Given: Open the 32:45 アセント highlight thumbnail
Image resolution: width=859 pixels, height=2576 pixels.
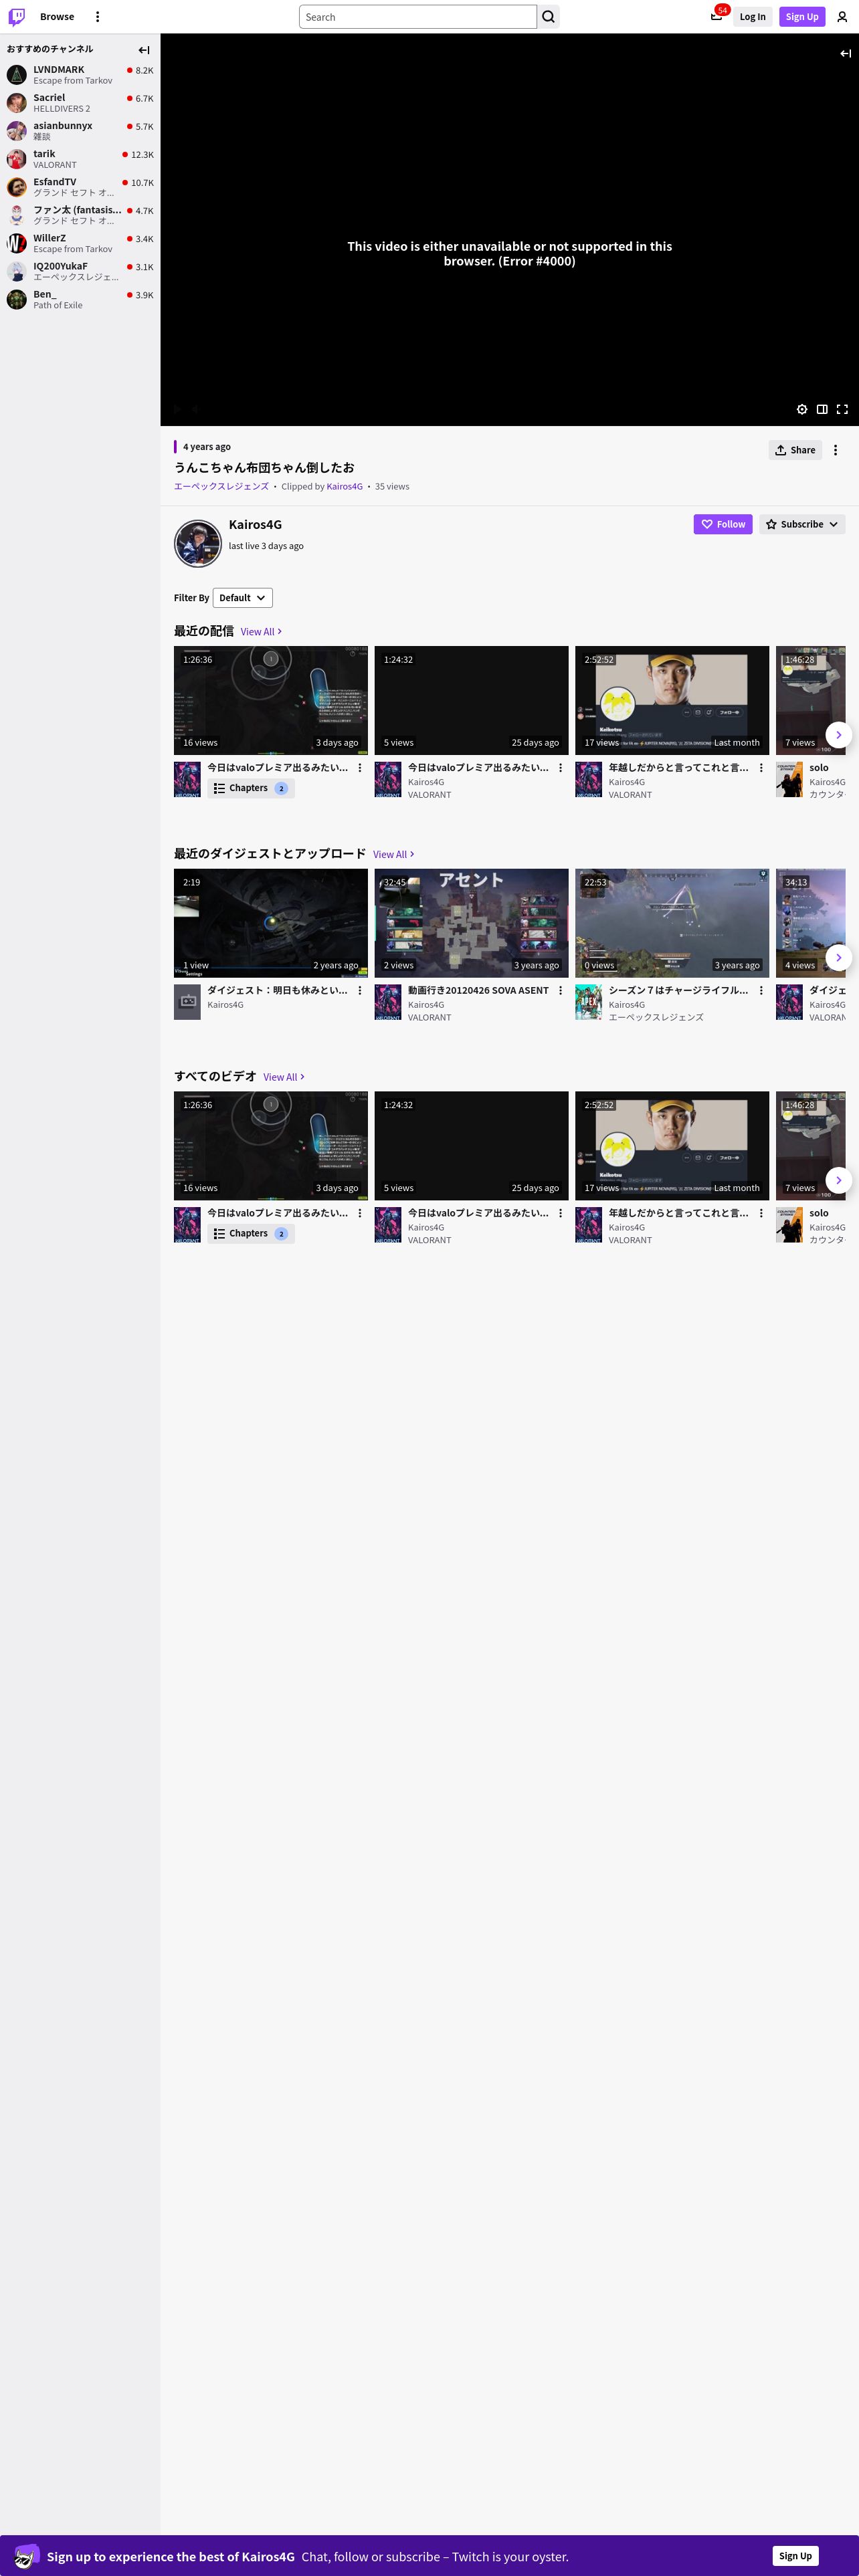Looking at the screenshot, I should pos(471,923).
